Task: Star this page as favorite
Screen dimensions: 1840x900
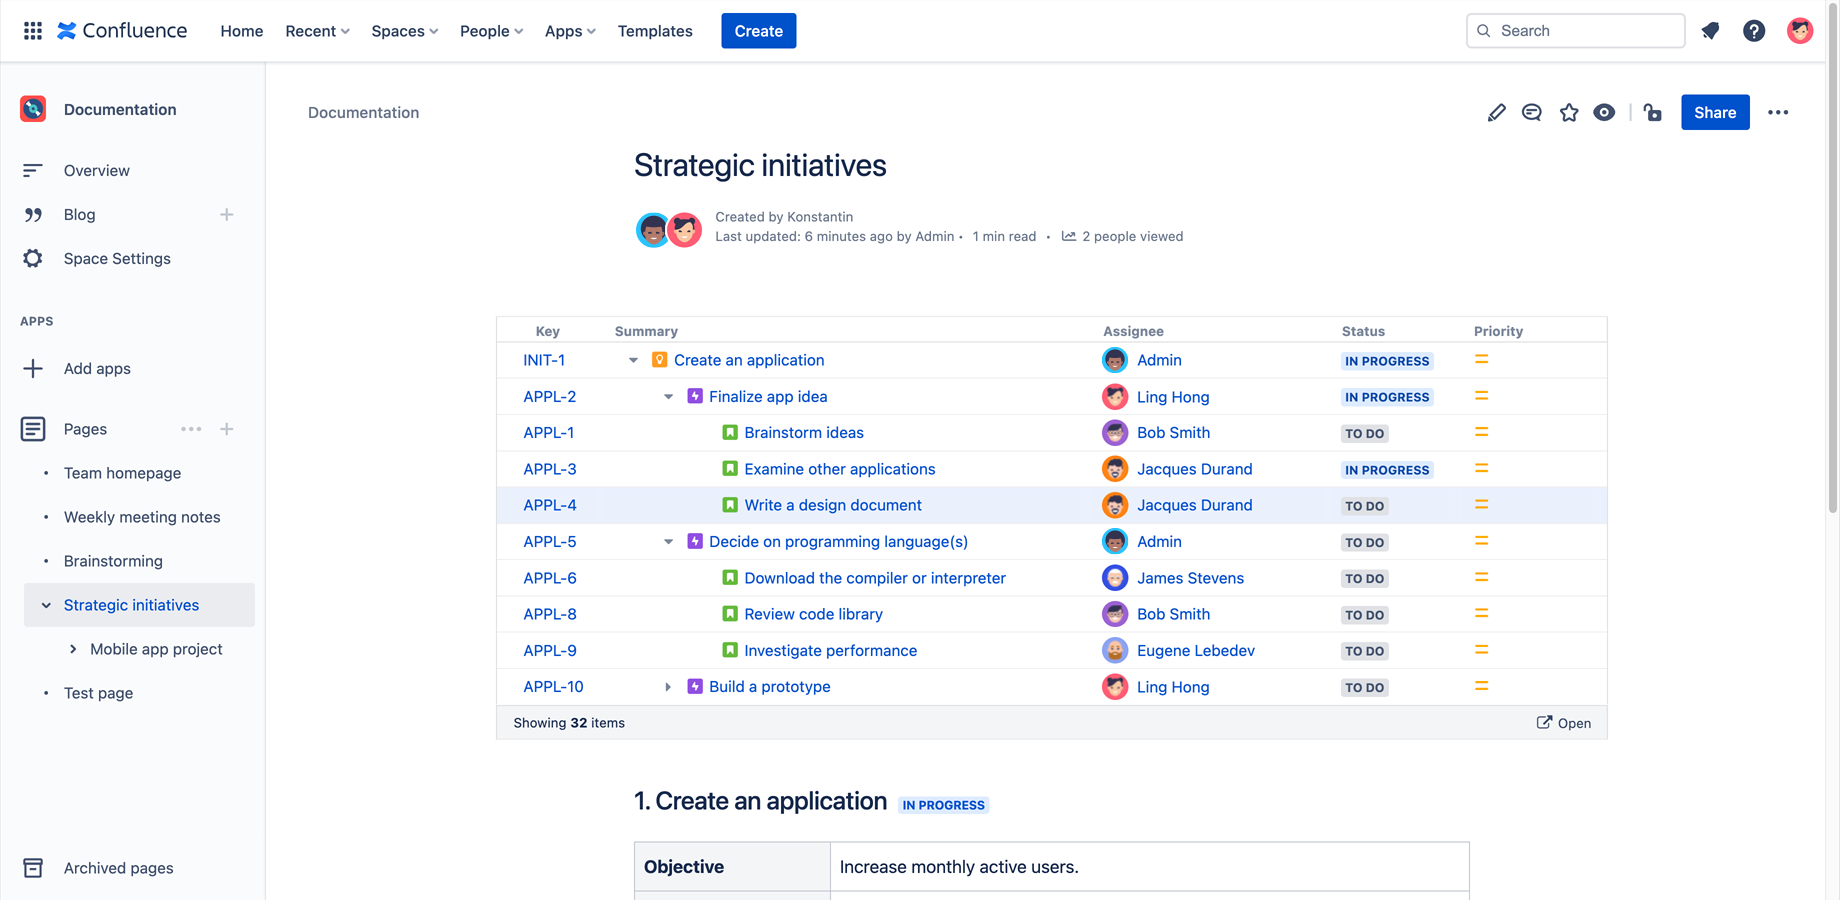Action: click(x=1568, y=113)
